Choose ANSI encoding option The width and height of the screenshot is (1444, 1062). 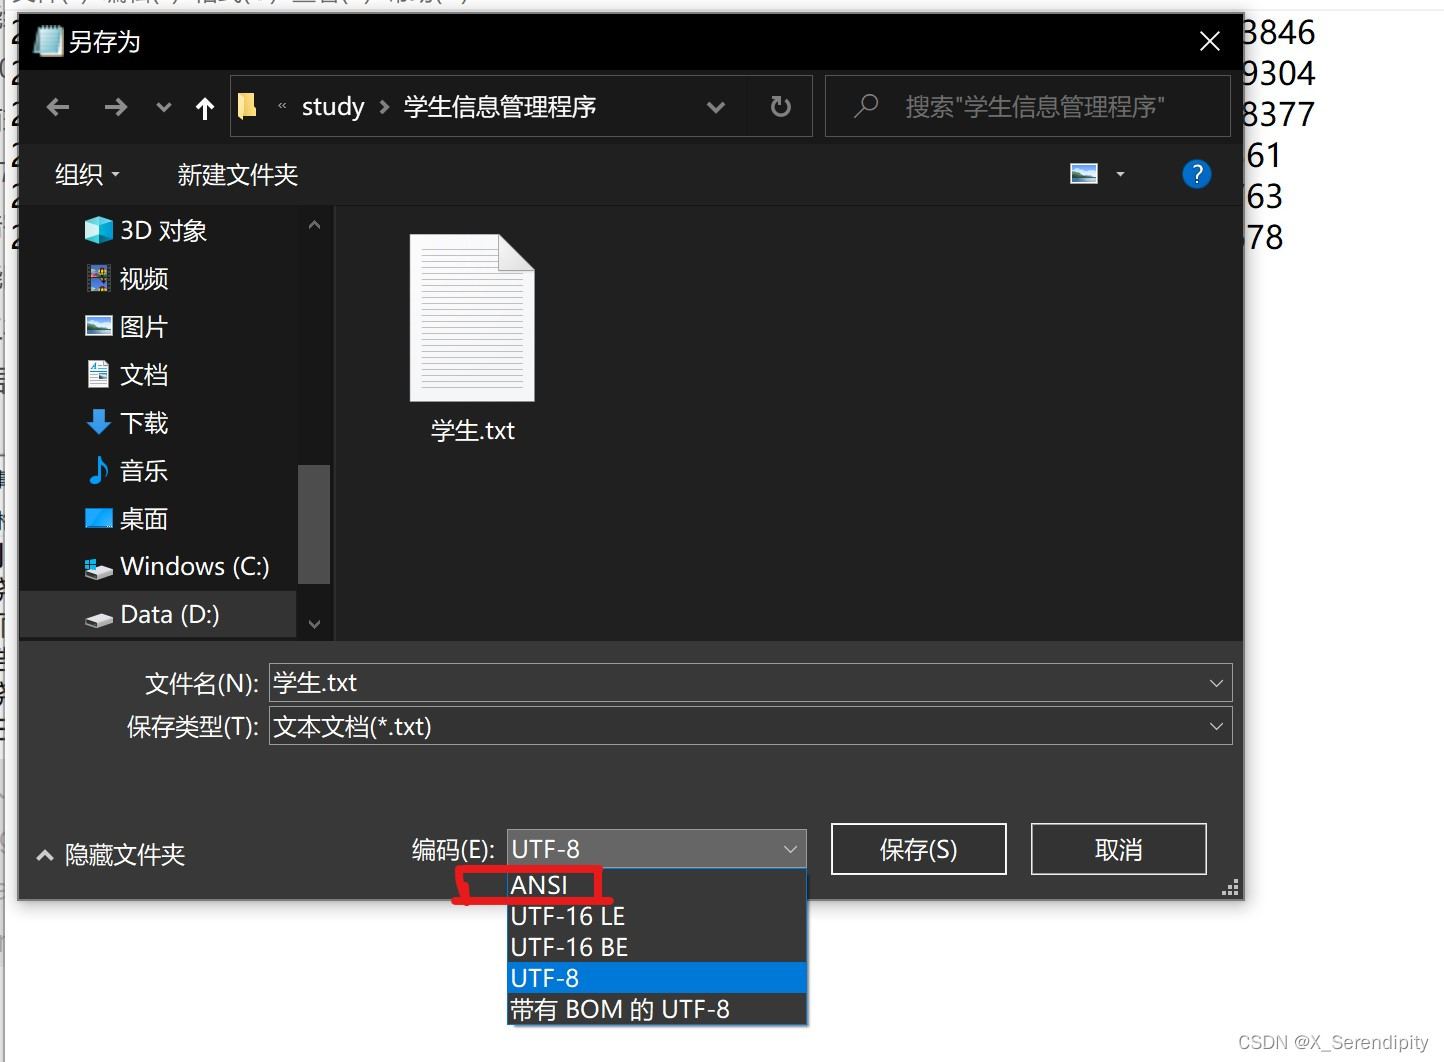pos(657,885)
